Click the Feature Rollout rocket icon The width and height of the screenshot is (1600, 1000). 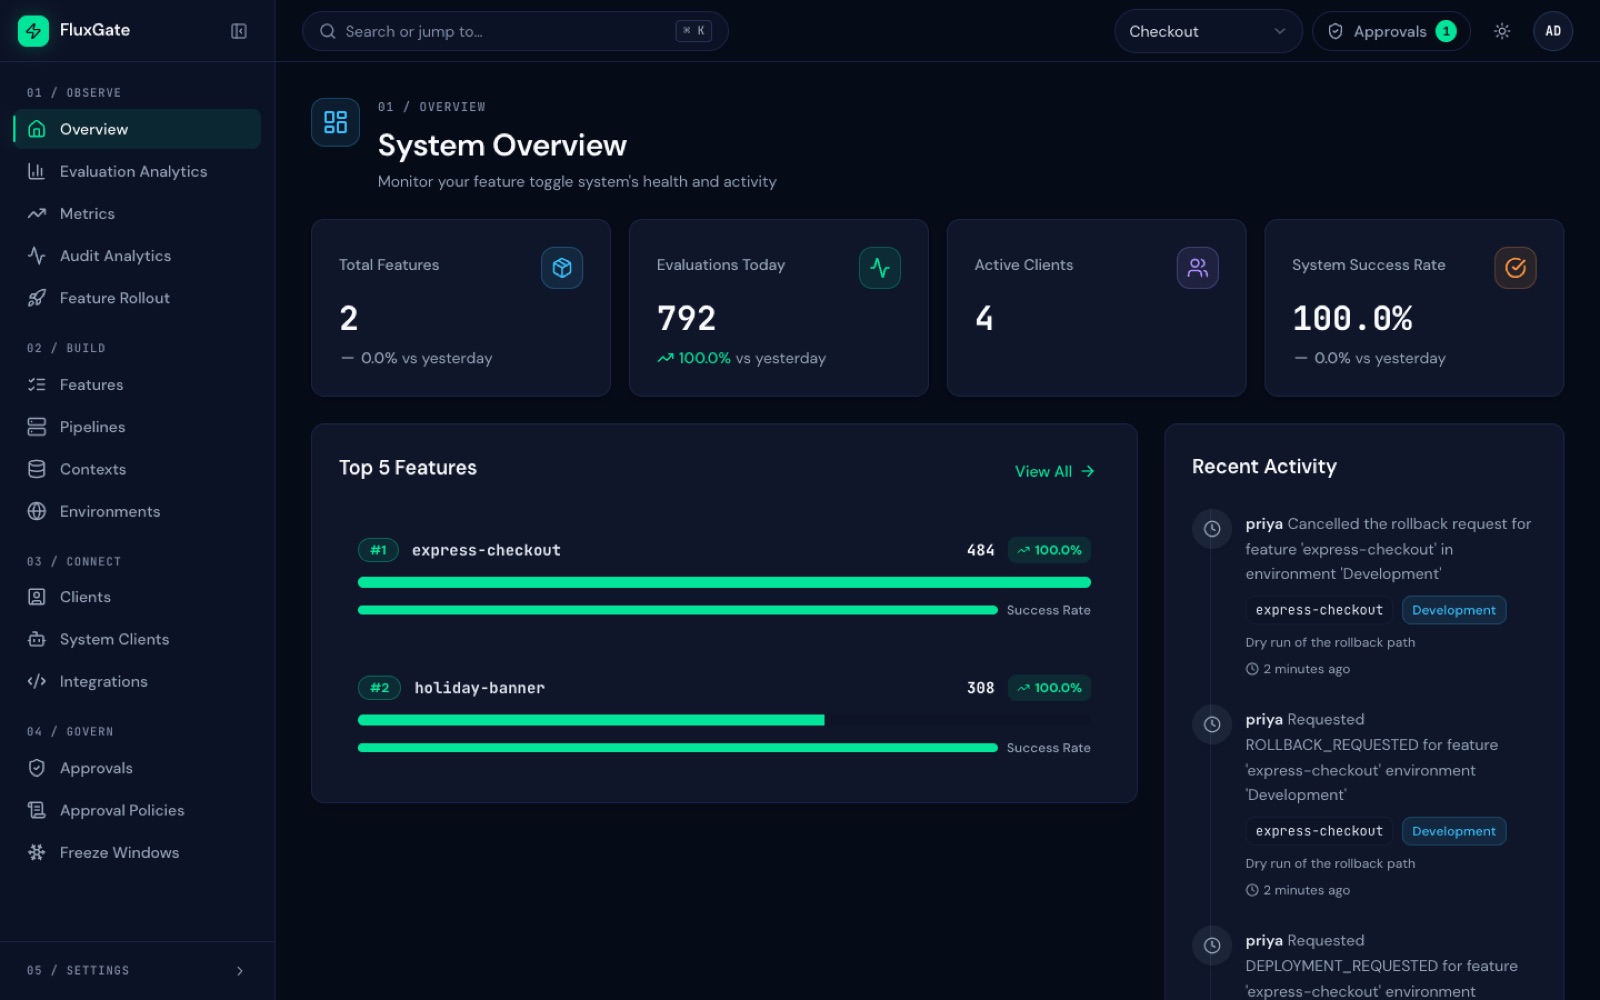pyautogui.click(x=37, y=298)
